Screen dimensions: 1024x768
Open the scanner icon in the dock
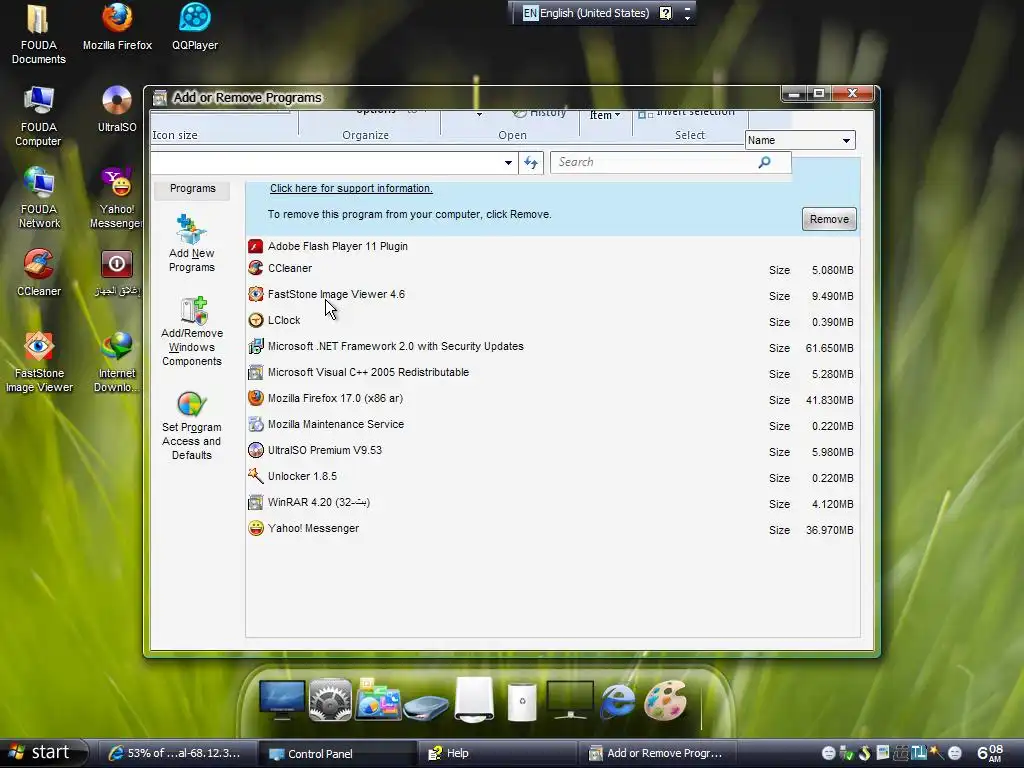(x=426, y=708)
